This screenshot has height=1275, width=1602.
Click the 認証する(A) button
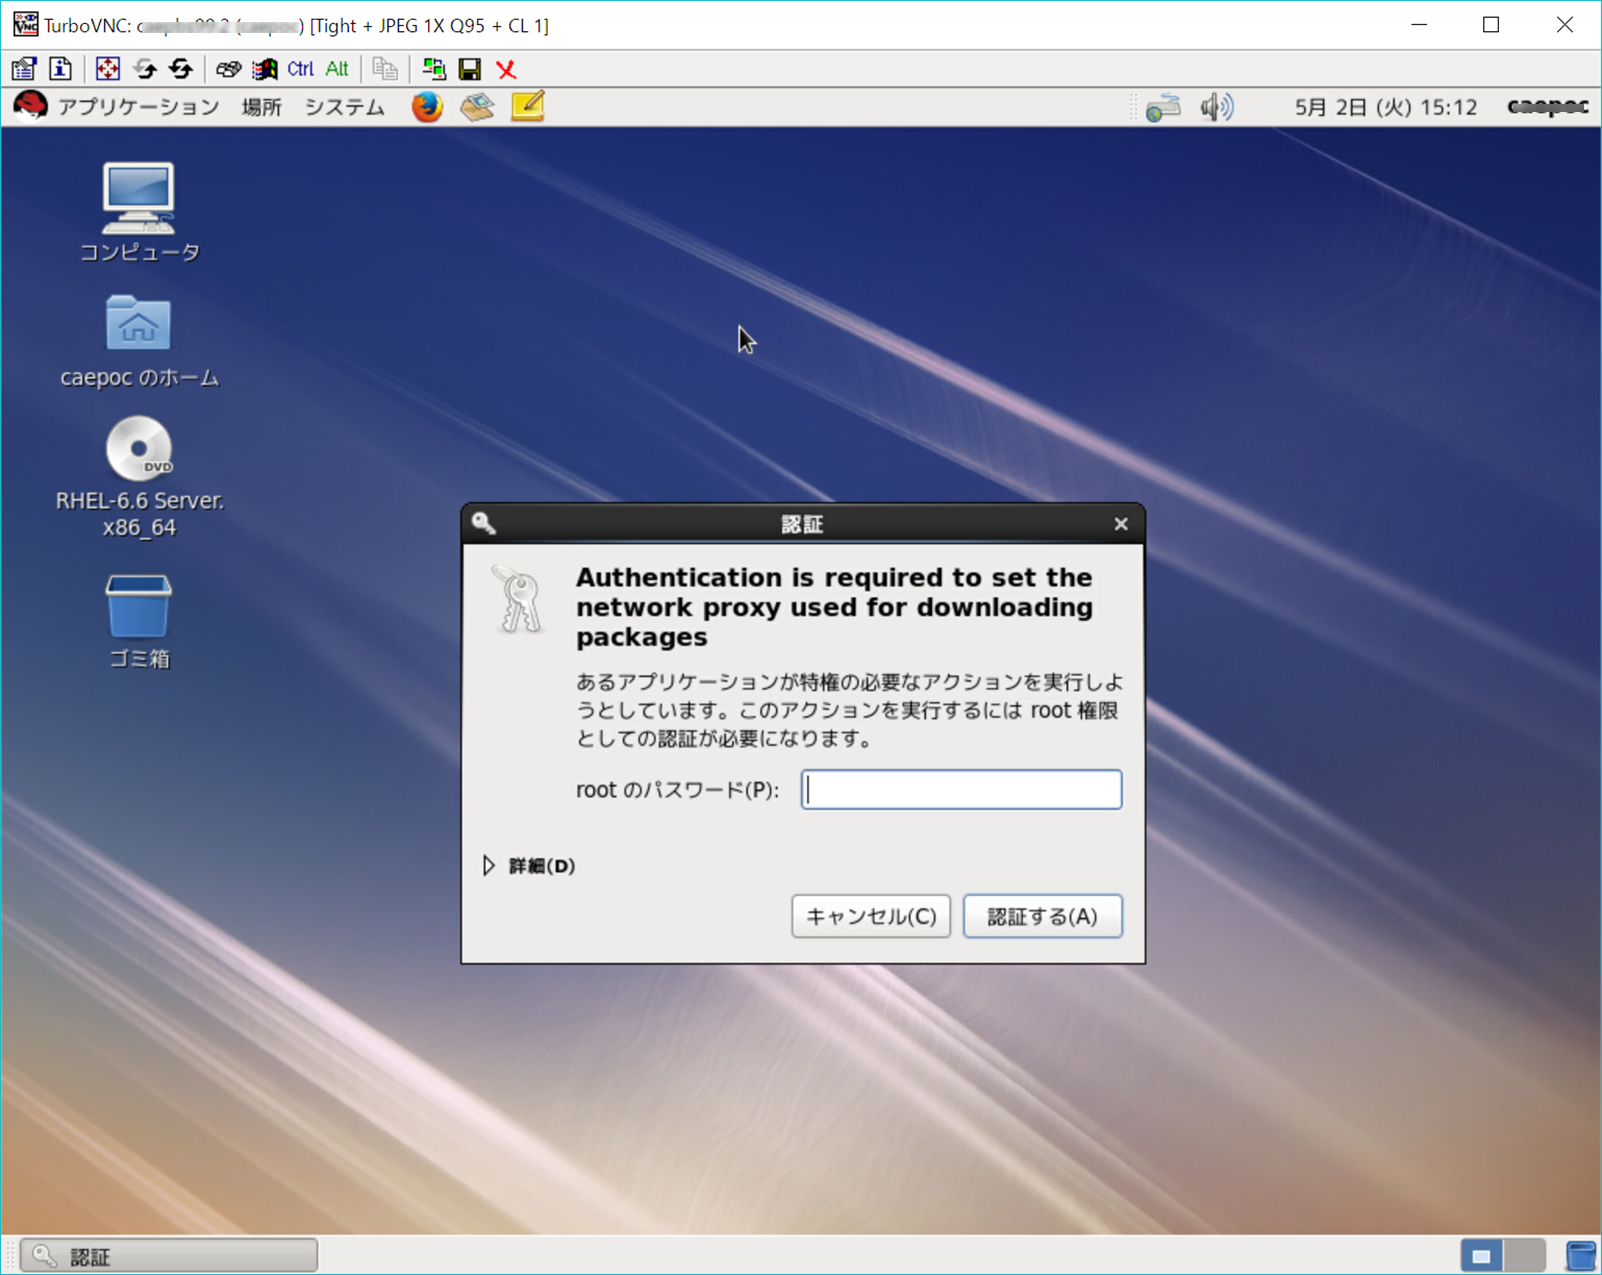point(1042,916)
